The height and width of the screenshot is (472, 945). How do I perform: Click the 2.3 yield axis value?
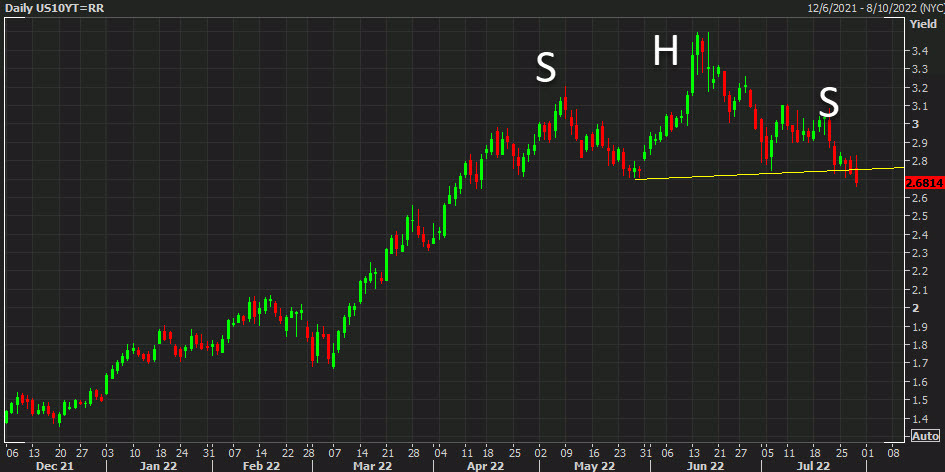pyautogui.click(x=918, y=253)
